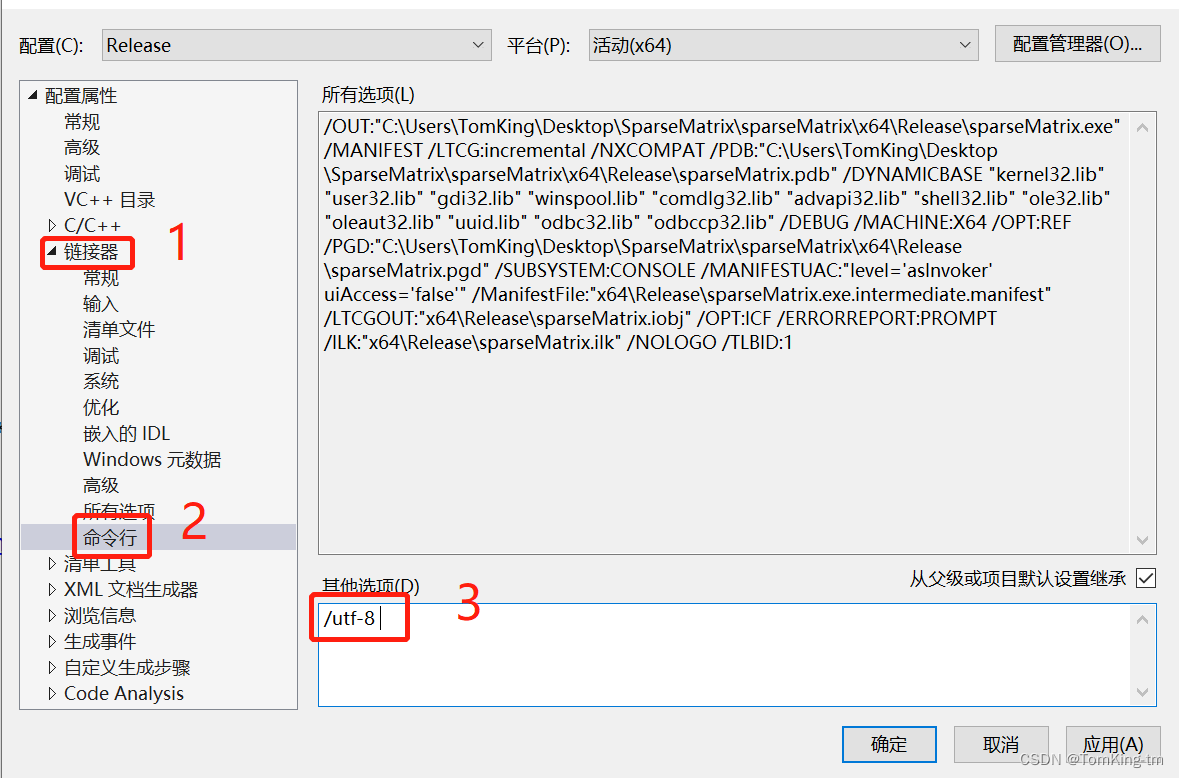1179x778 pixels.
Task: Uncheck 从父级或项目默认设置继承 checkbox
Action: [1144, 578]
